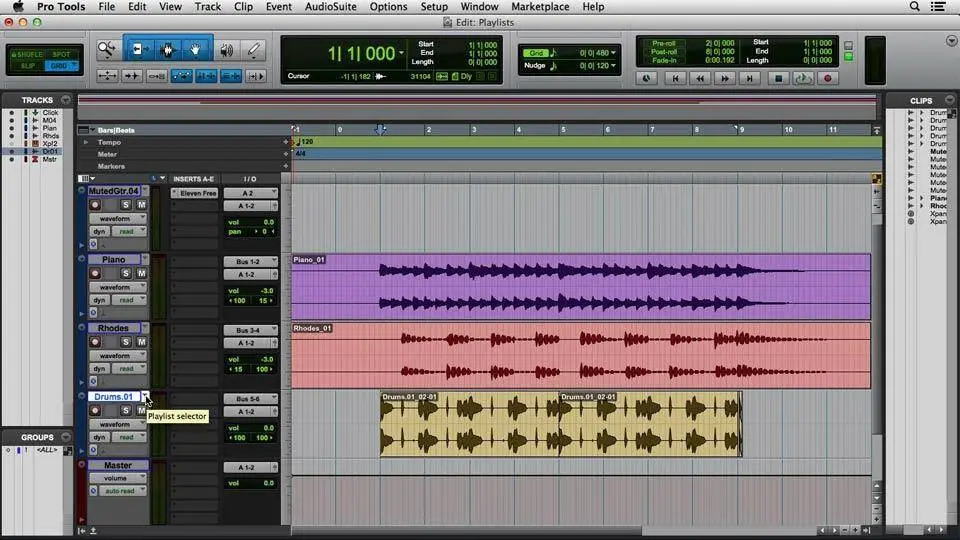Click Pre-roll button in transport
The height and width of the screenshot is (540, 960).
point(664,43)
